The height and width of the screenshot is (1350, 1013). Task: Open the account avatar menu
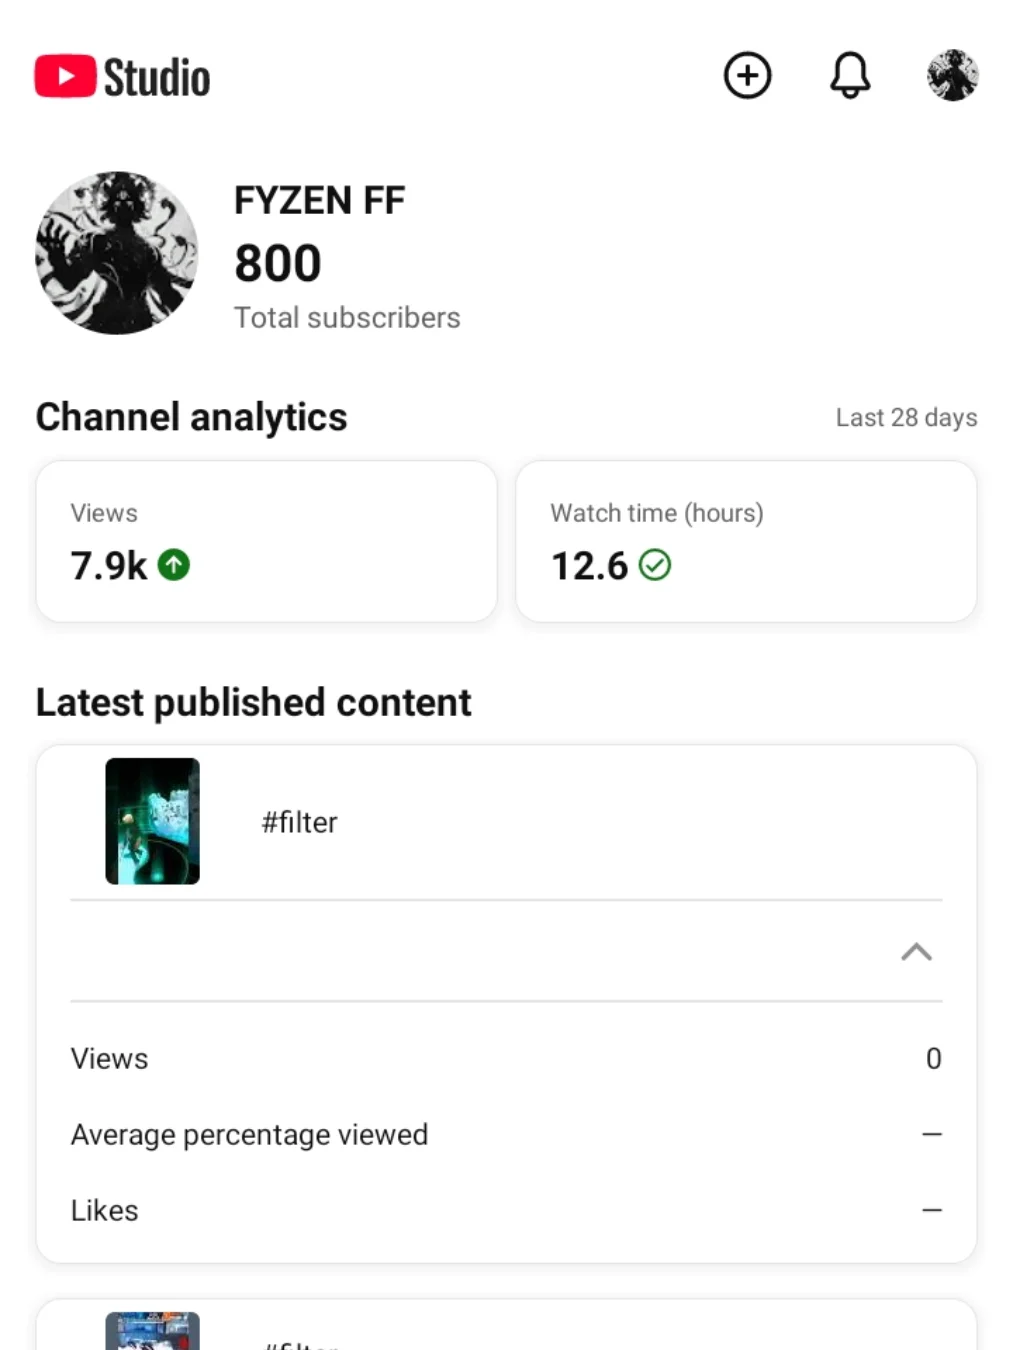[x=952, y=76]
